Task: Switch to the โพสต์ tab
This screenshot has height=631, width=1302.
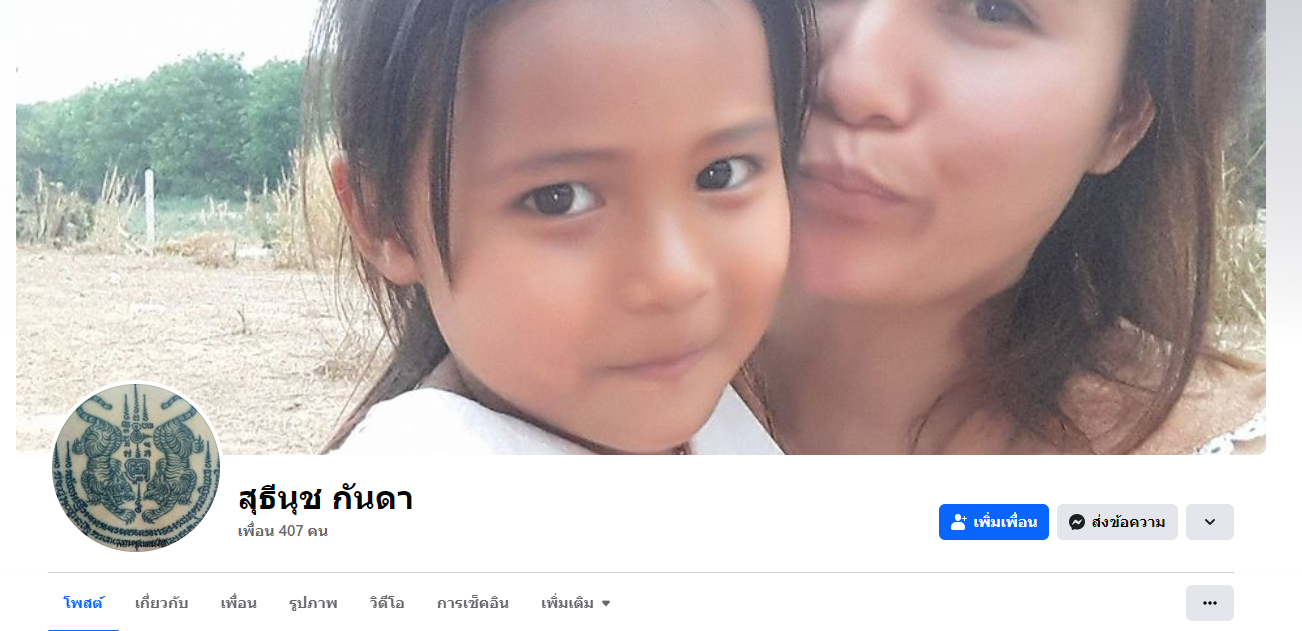Action: (83, 603)
